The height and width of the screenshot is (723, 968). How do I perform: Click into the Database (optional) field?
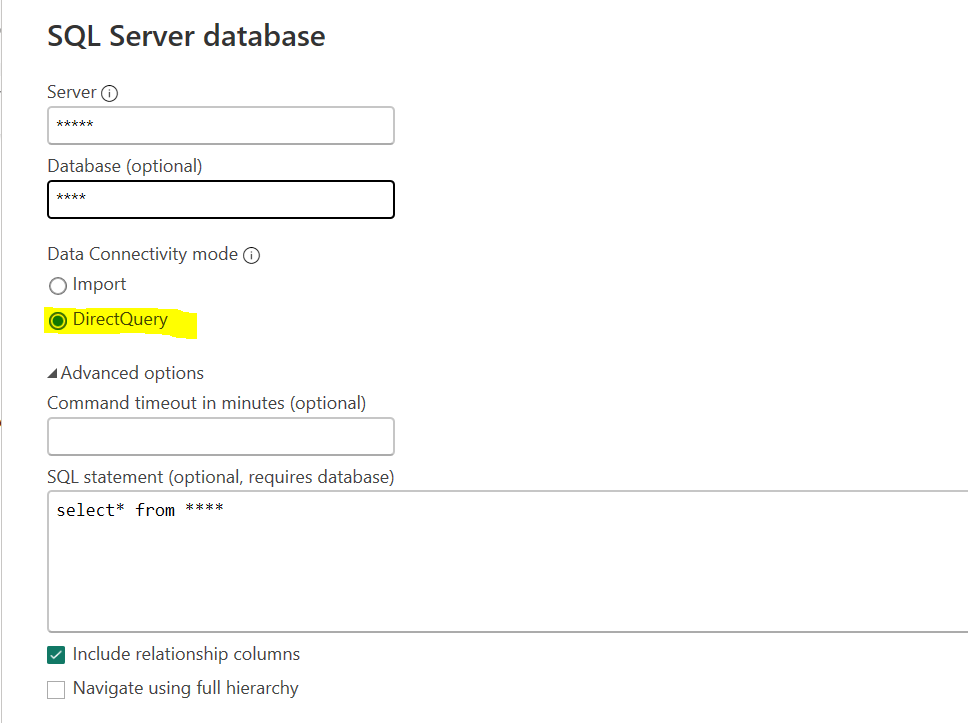[221, 199]
